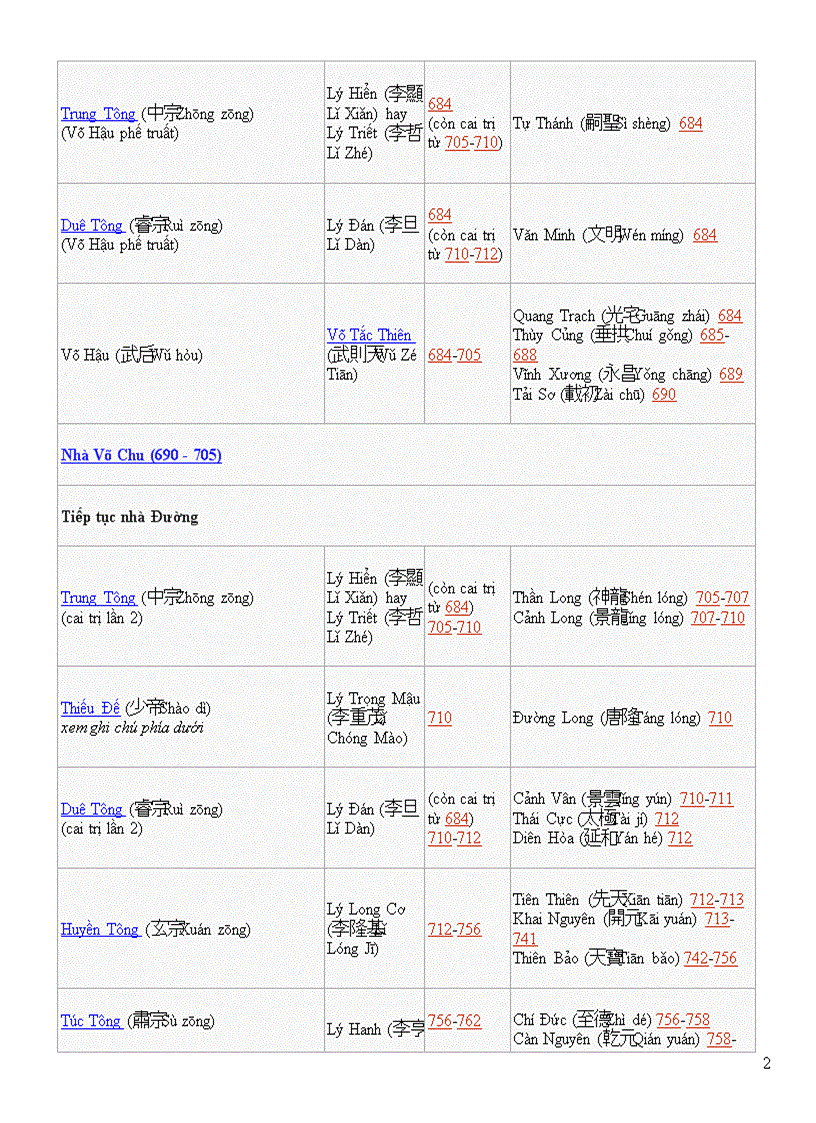
Task: Open the Thiếu Đế emperor link
Action: [x=90, y=708]
